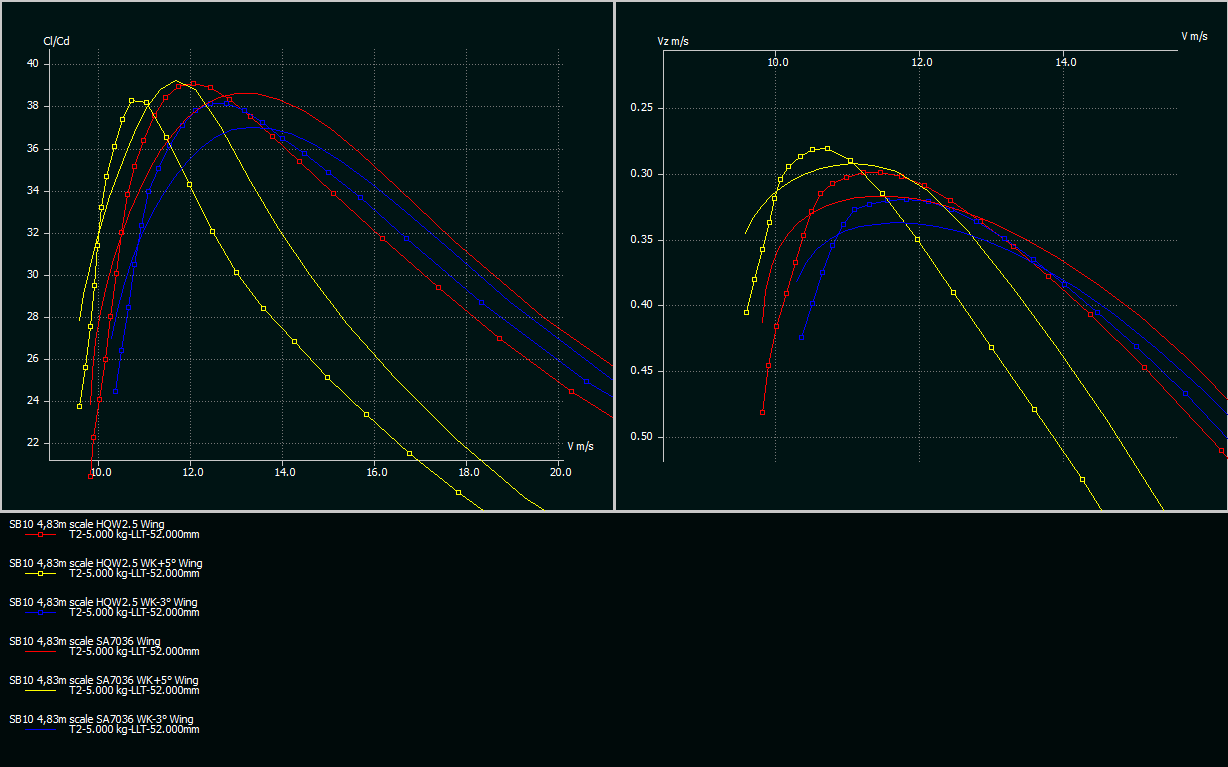
Task: Click the Cl/Cd axis title on the left graph
Action: pyautogui.click(x=56, y=41)
